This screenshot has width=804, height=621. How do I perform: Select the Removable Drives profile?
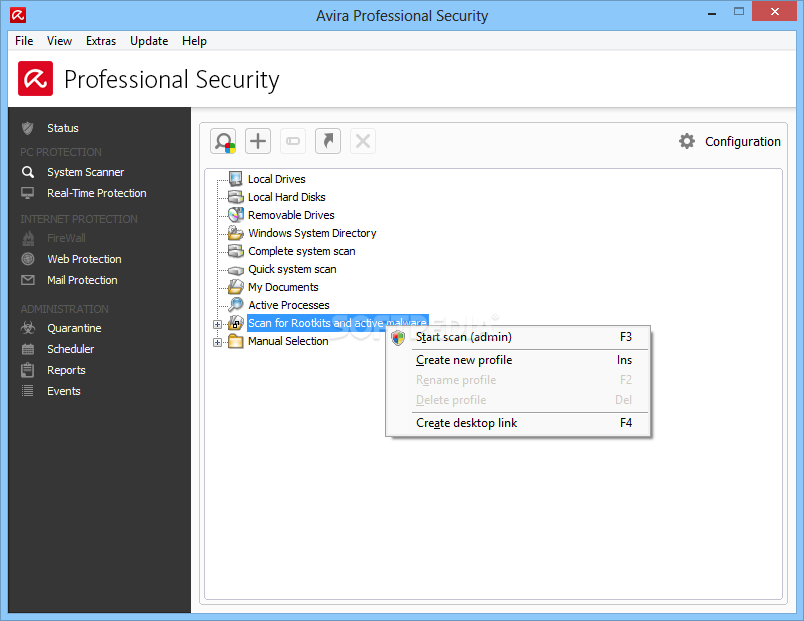(291, 215)
